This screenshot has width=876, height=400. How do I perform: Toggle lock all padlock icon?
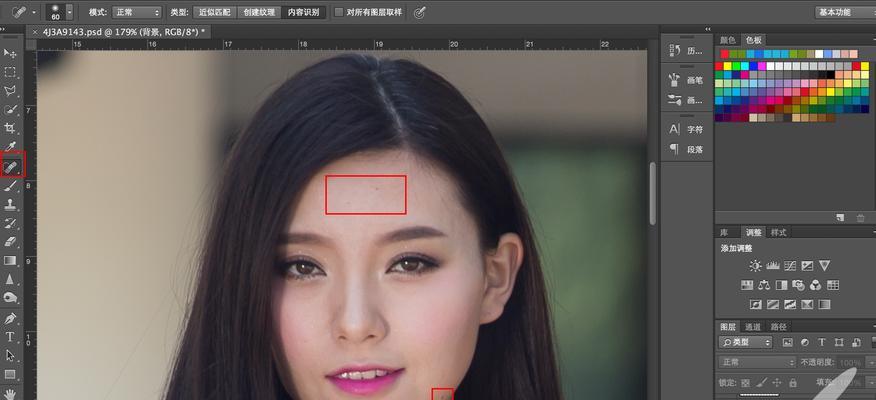click(792, 383)
